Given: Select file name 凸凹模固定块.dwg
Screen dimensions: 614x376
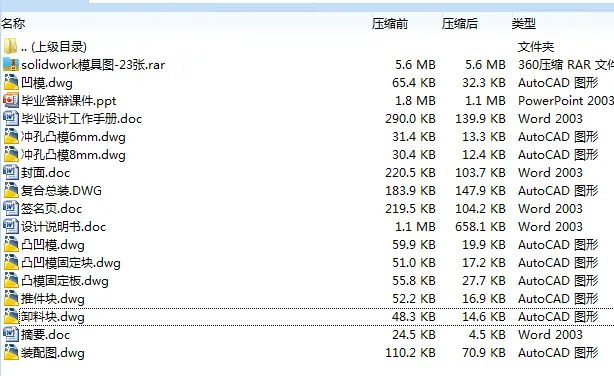Looking at the screenshot, I should point(70,263).
